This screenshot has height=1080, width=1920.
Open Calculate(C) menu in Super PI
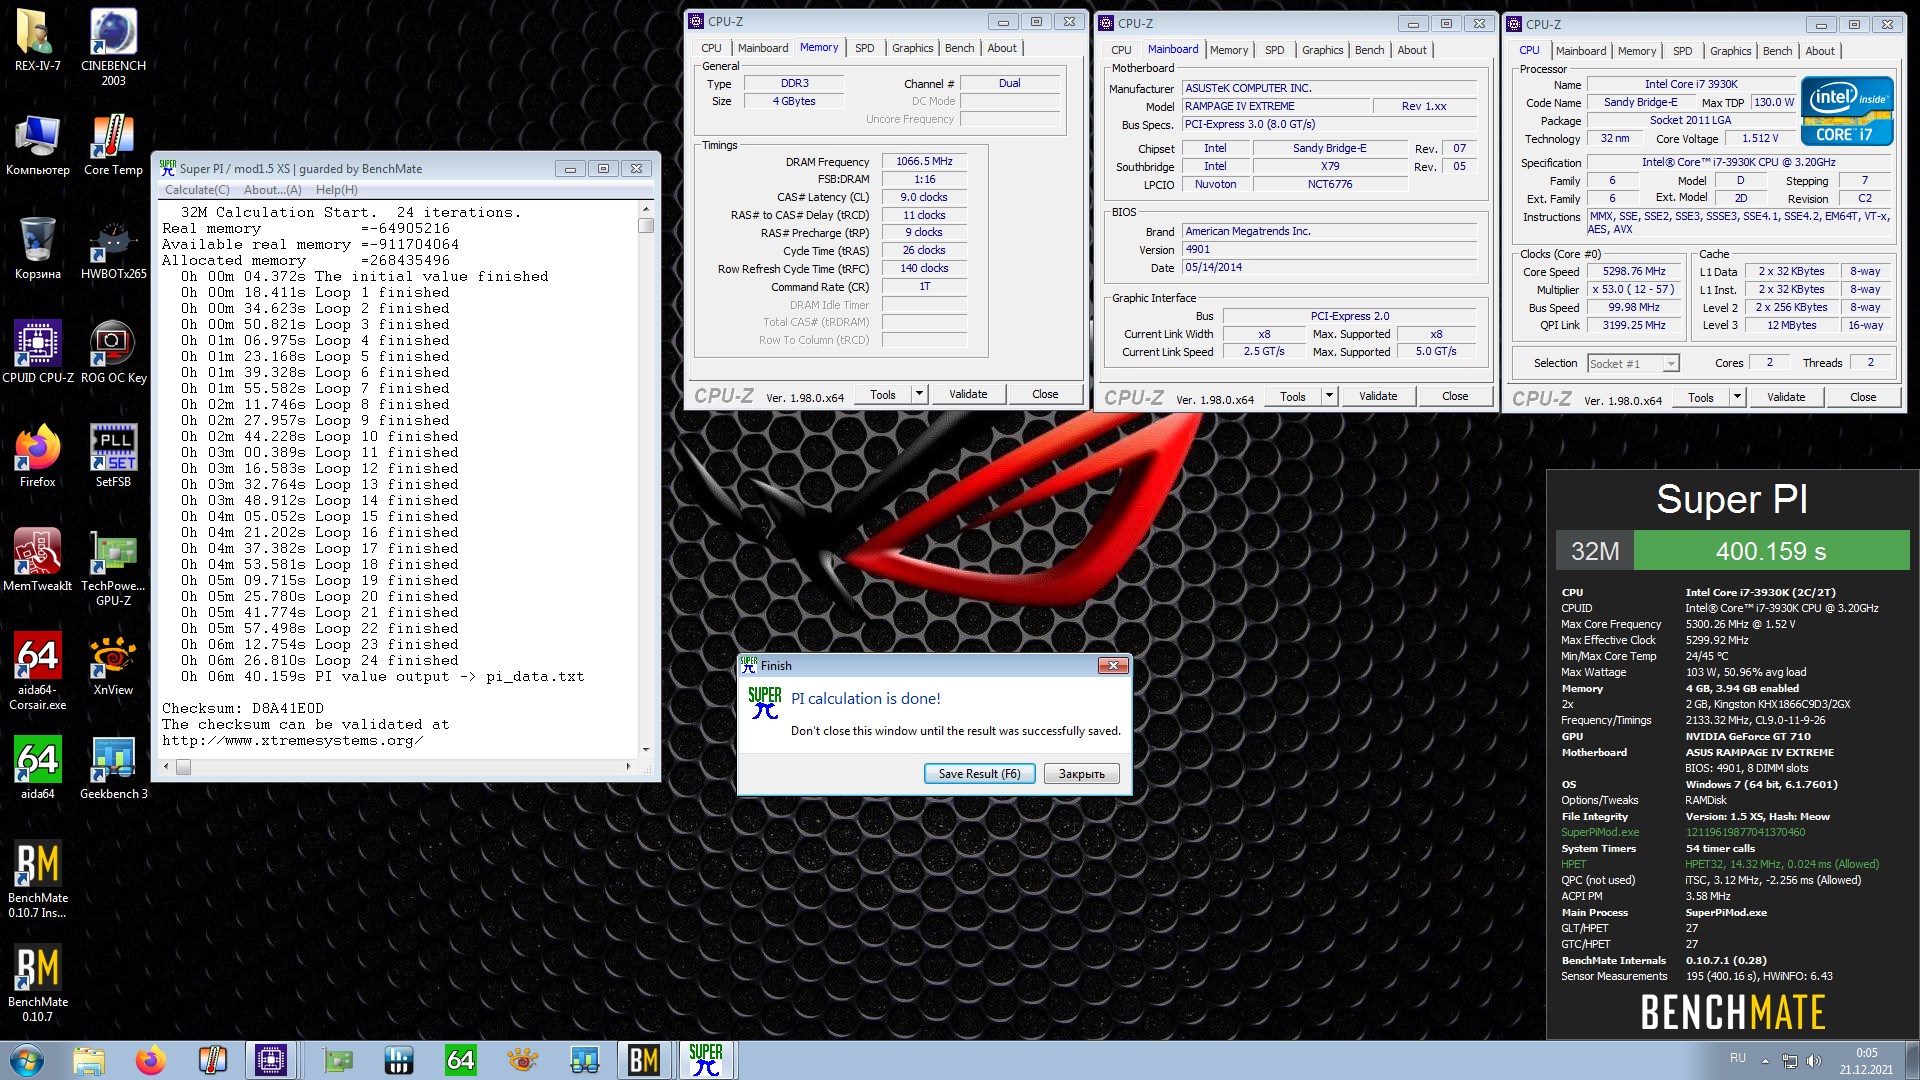pyautogui.click(x=197, y=190)
